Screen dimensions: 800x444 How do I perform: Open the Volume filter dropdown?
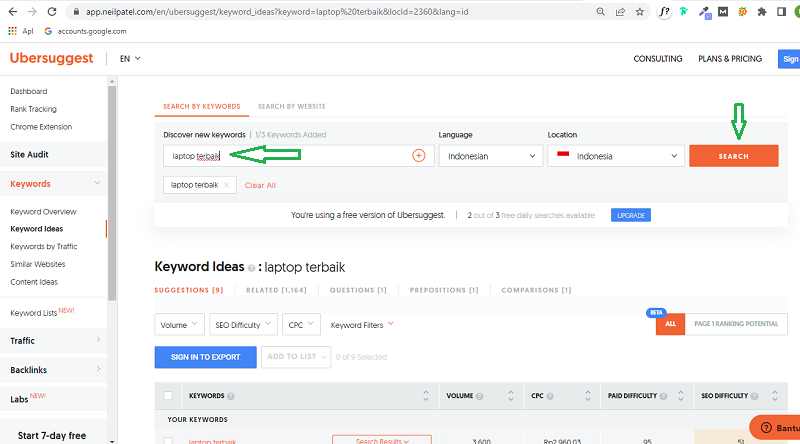click(180, 325)
